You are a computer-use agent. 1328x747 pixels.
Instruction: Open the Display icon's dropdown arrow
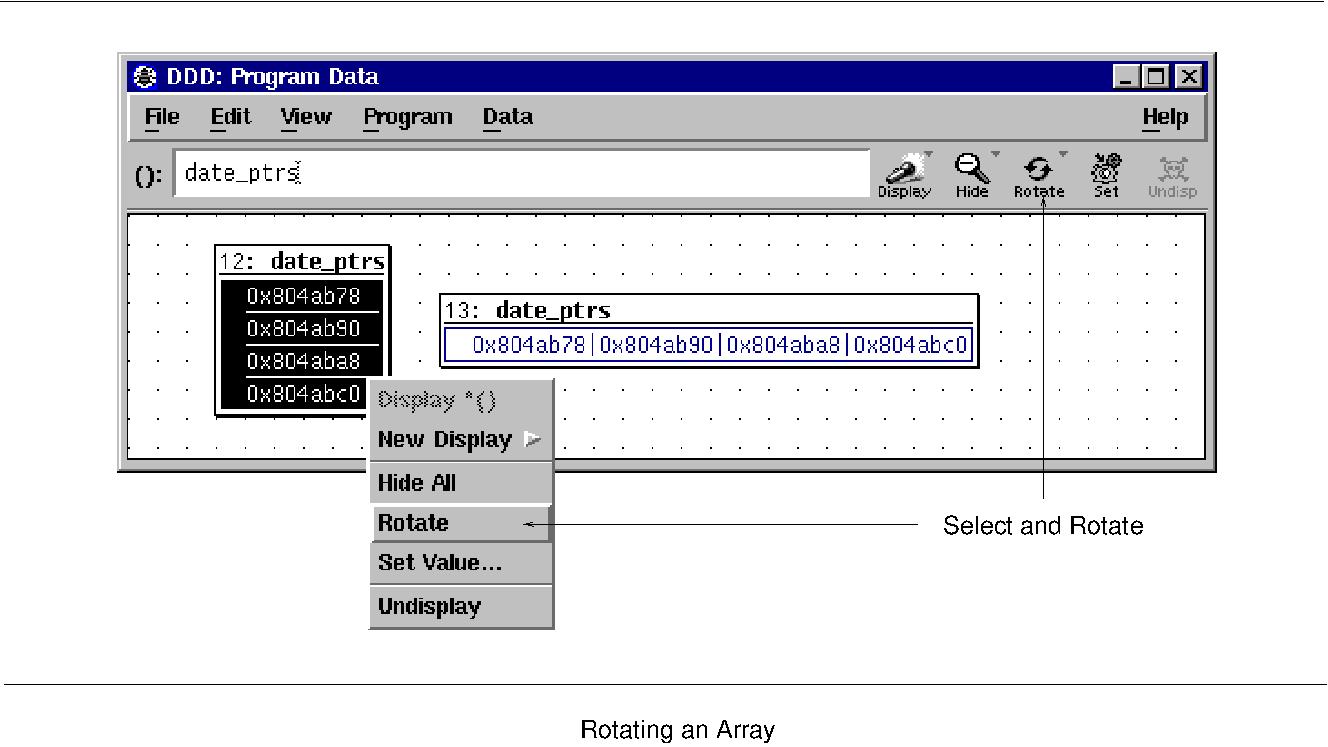(929, 155)
